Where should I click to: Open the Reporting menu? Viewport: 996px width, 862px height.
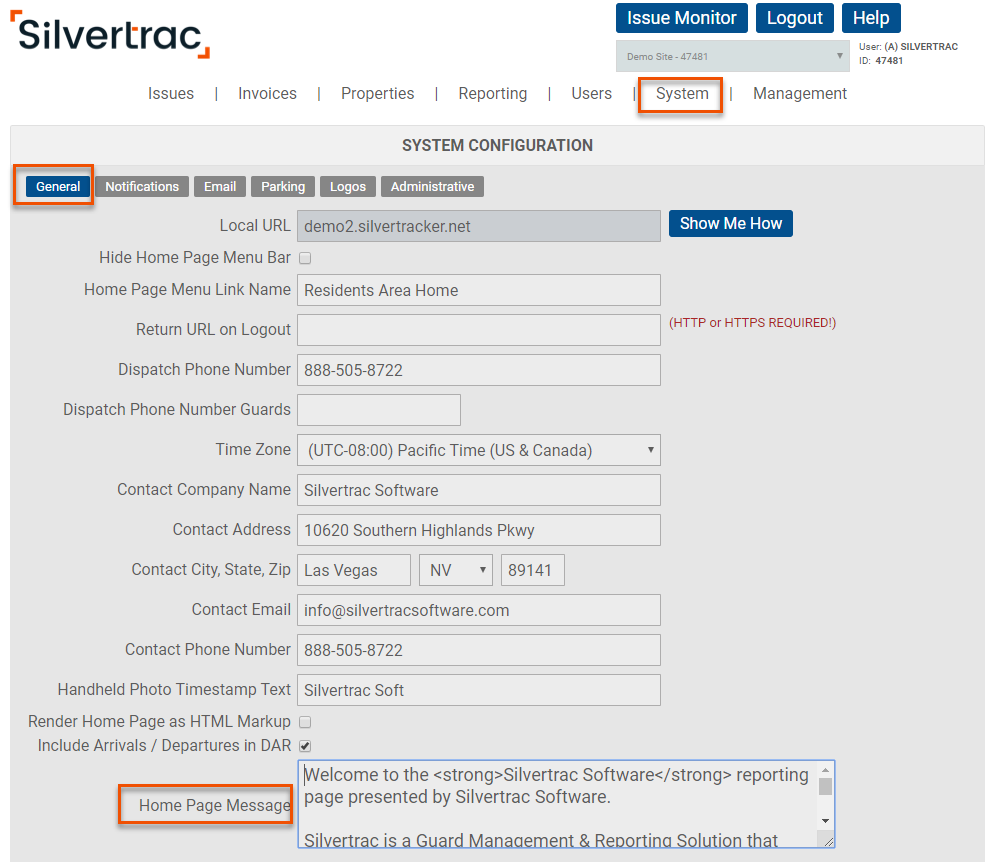pos(493,93)
